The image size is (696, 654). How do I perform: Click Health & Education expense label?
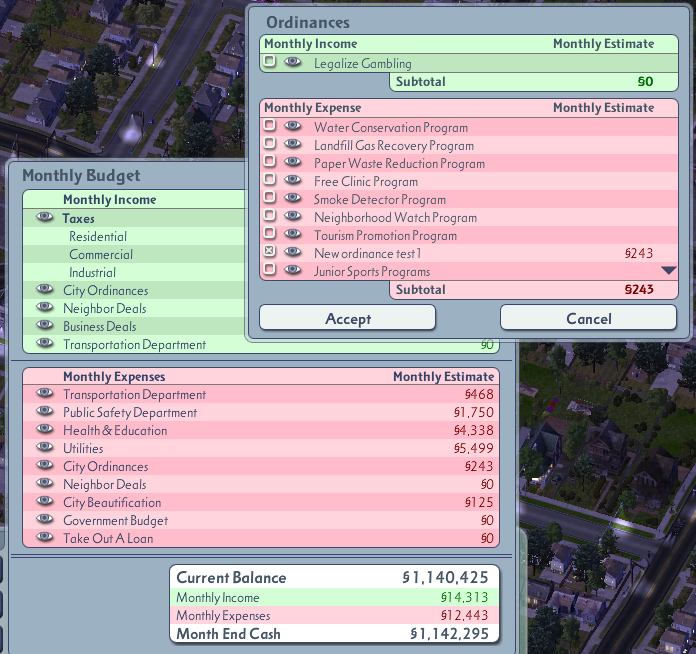(115, 430)
